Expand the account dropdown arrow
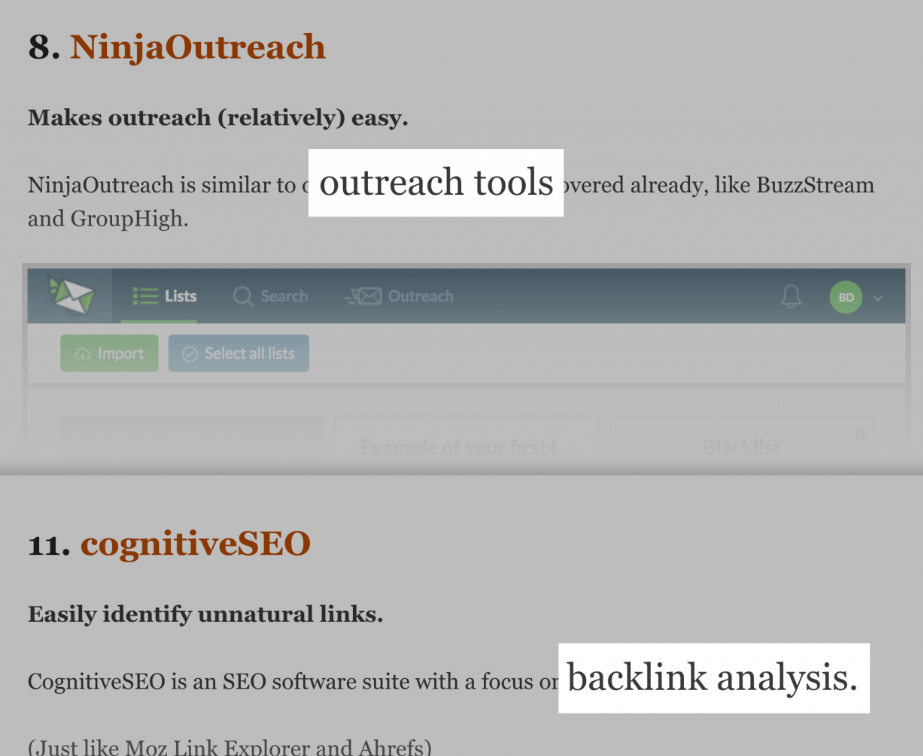Viewport: 923px width, 756px height. click(878, 298)
